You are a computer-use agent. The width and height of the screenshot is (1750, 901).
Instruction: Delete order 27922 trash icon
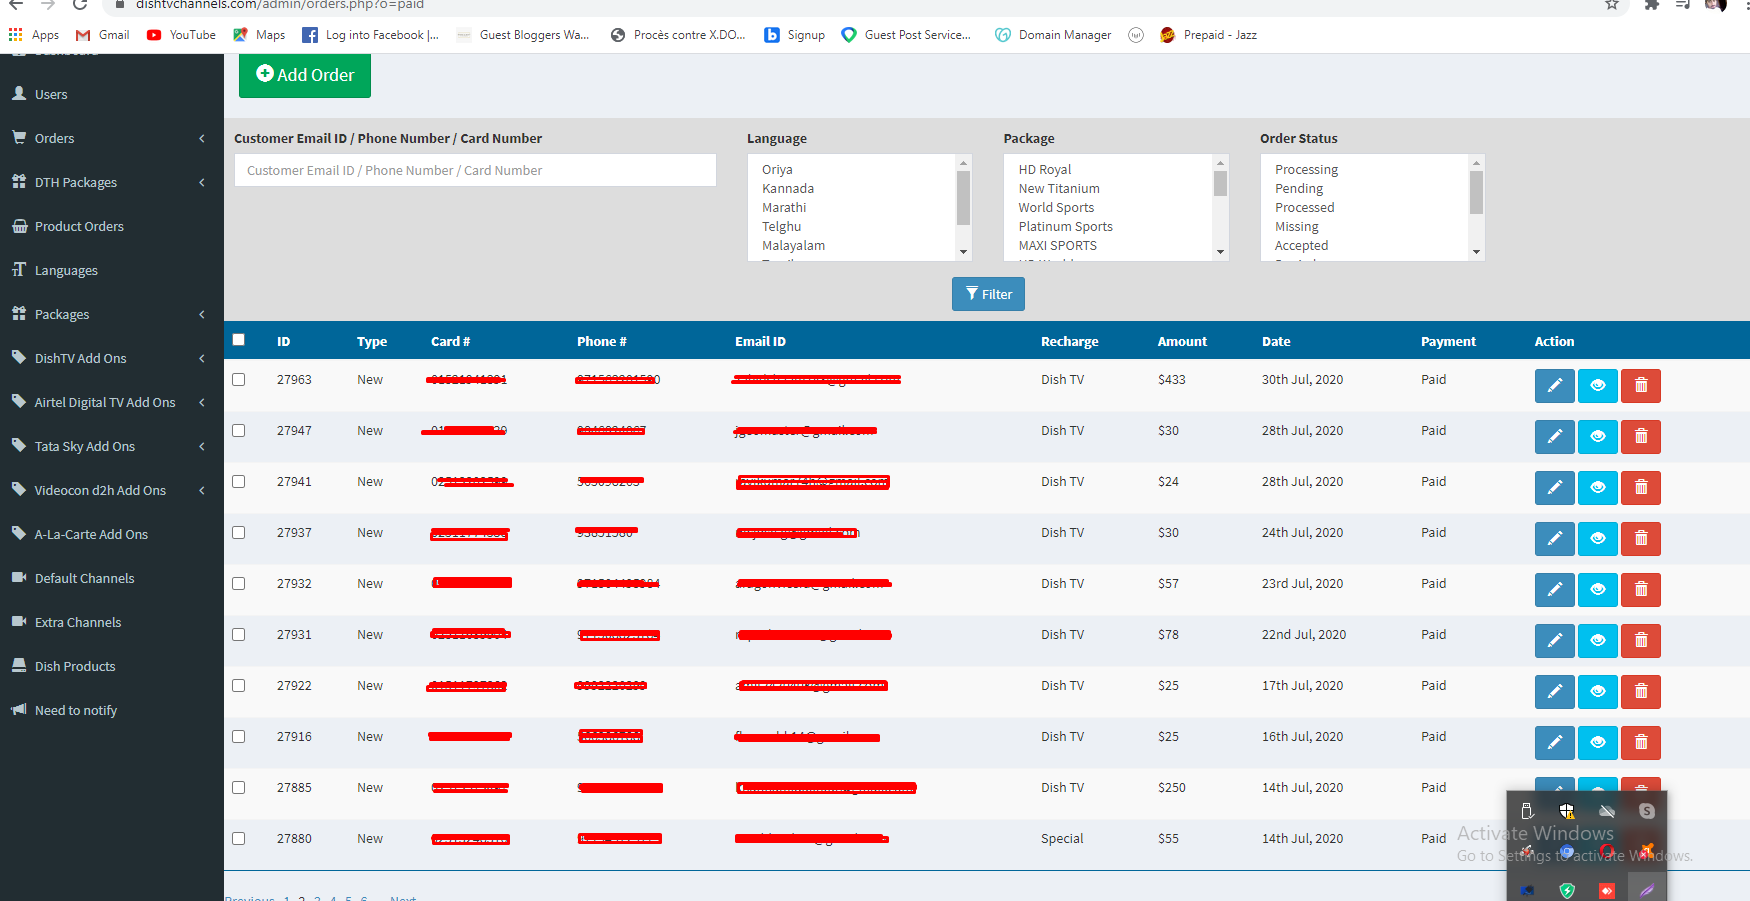(1640, 692)
